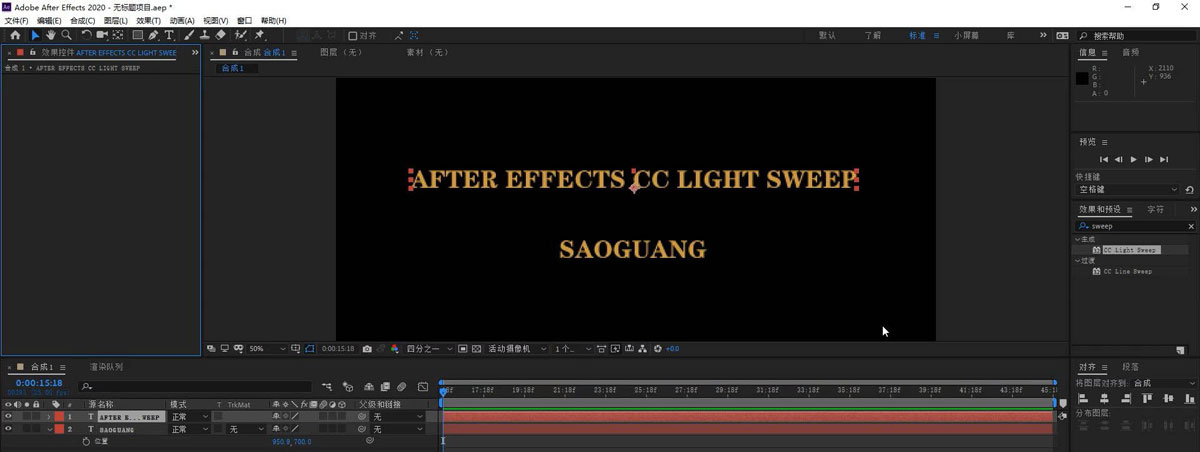Switch to the 小屏幕 workspace
Screen dimensions: 1200x452
point(966,35)
